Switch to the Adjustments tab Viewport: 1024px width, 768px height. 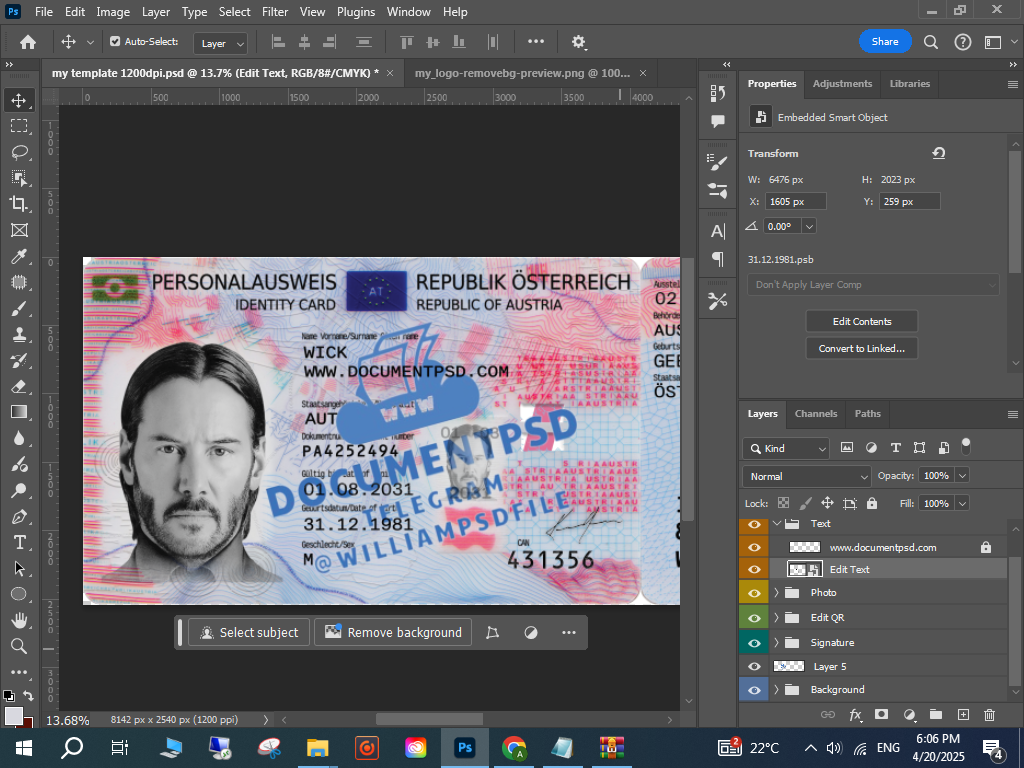click(x=842, y=84)
